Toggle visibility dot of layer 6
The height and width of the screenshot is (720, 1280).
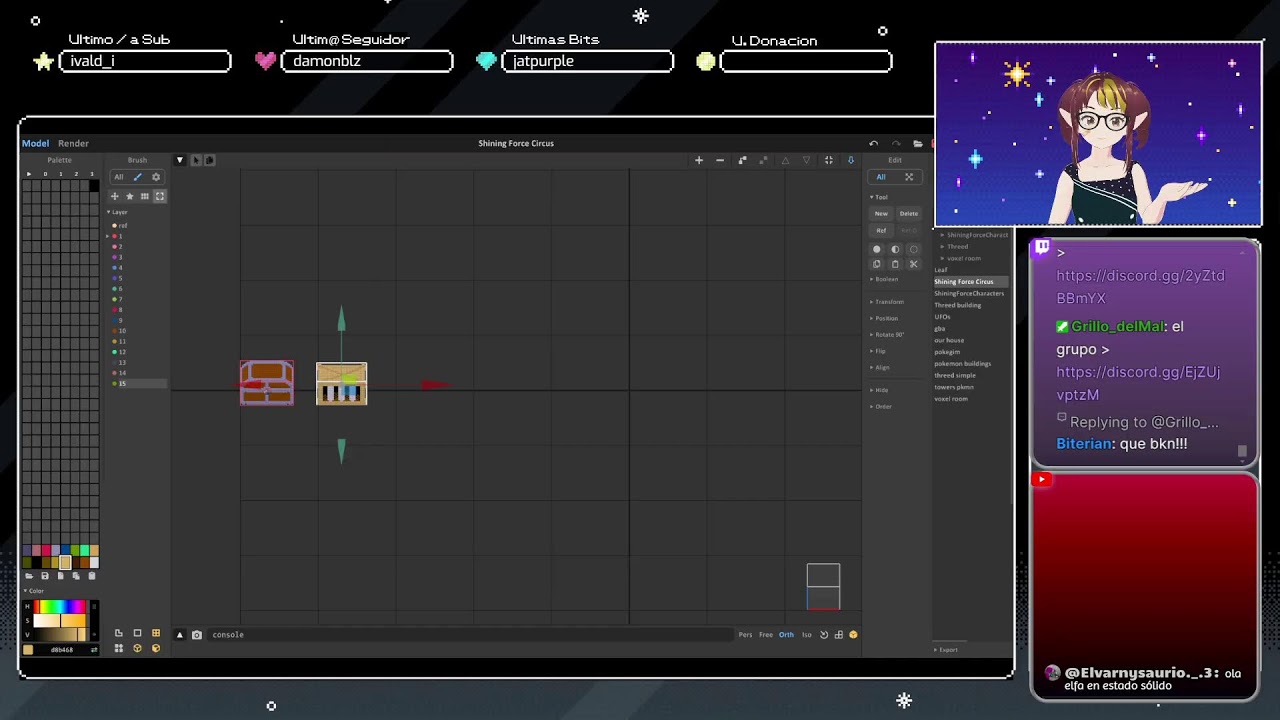coord(115,289)
